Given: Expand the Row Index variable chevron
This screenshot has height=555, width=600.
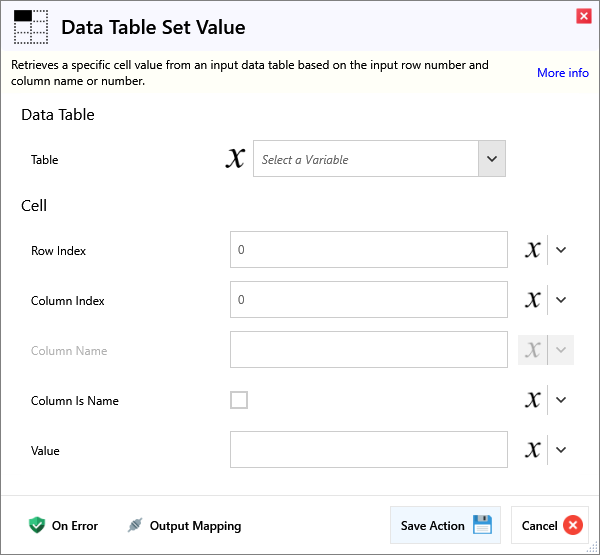Looking at the screenshot, I should click(x=561, y=250).
